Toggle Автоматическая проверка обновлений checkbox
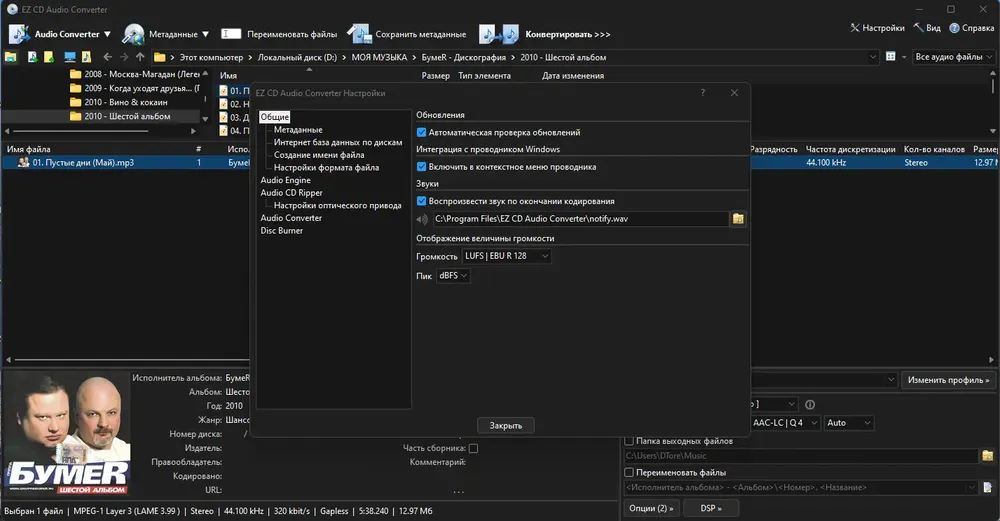Screen dimensions: 1000x521 421,133
